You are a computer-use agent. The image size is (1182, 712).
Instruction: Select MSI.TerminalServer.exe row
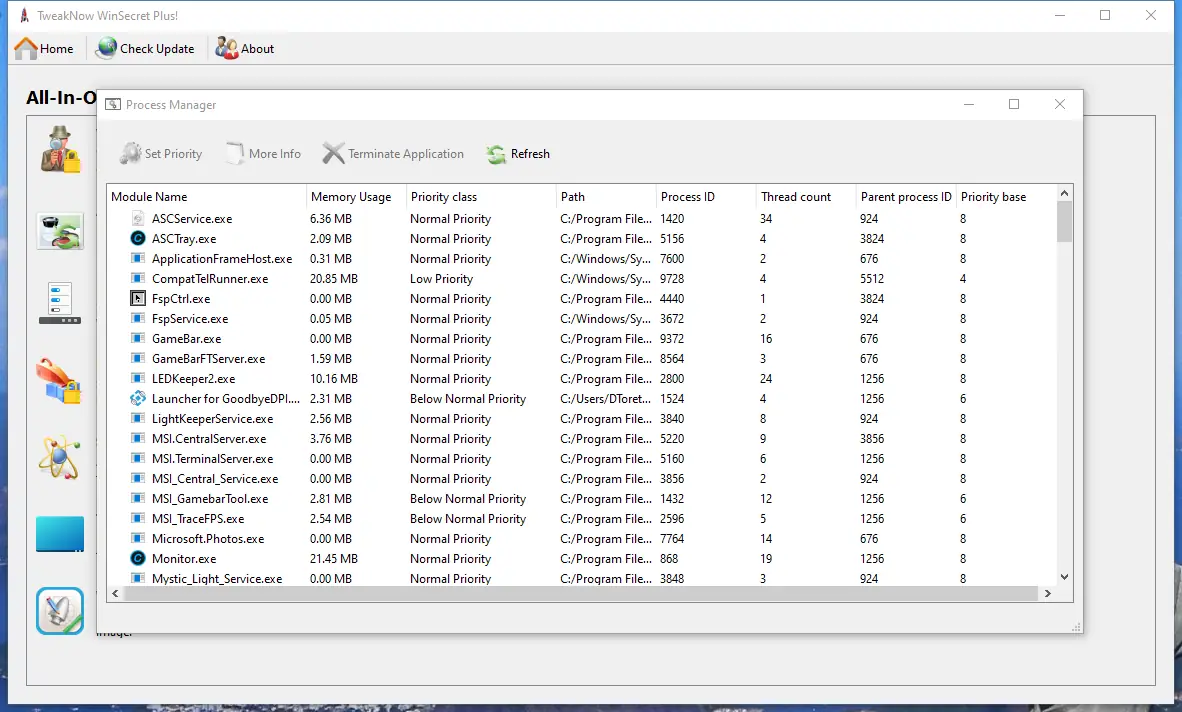[x=581, y=459]
